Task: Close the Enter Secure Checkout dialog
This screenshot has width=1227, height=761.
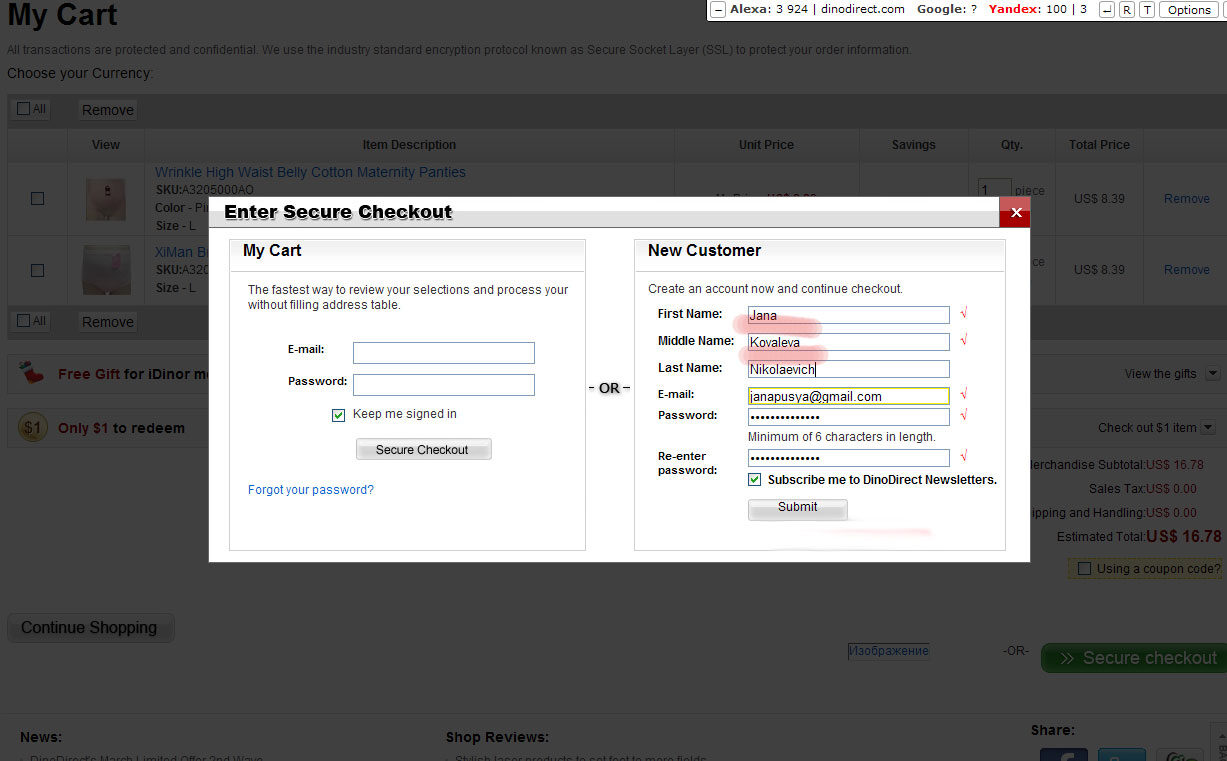Action: click(1015, 212)
